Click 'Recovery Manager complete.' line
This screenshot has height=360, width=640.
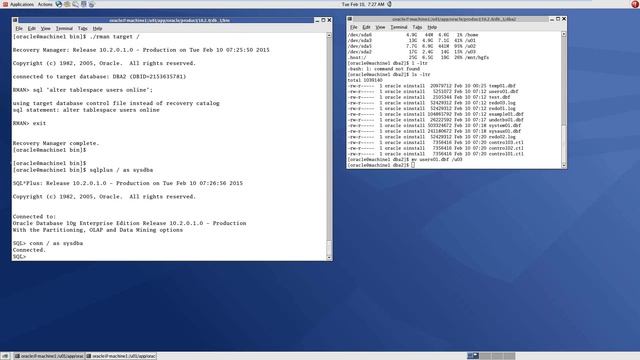56,143
